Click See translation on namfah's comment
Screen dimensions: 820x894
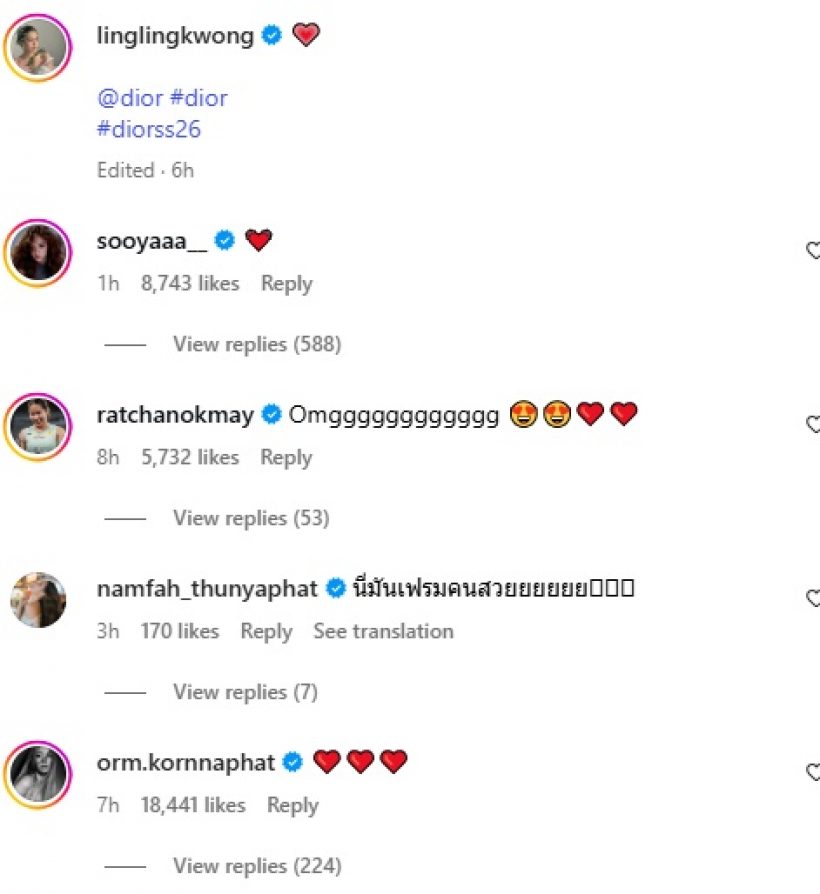[x=383, y=632]
